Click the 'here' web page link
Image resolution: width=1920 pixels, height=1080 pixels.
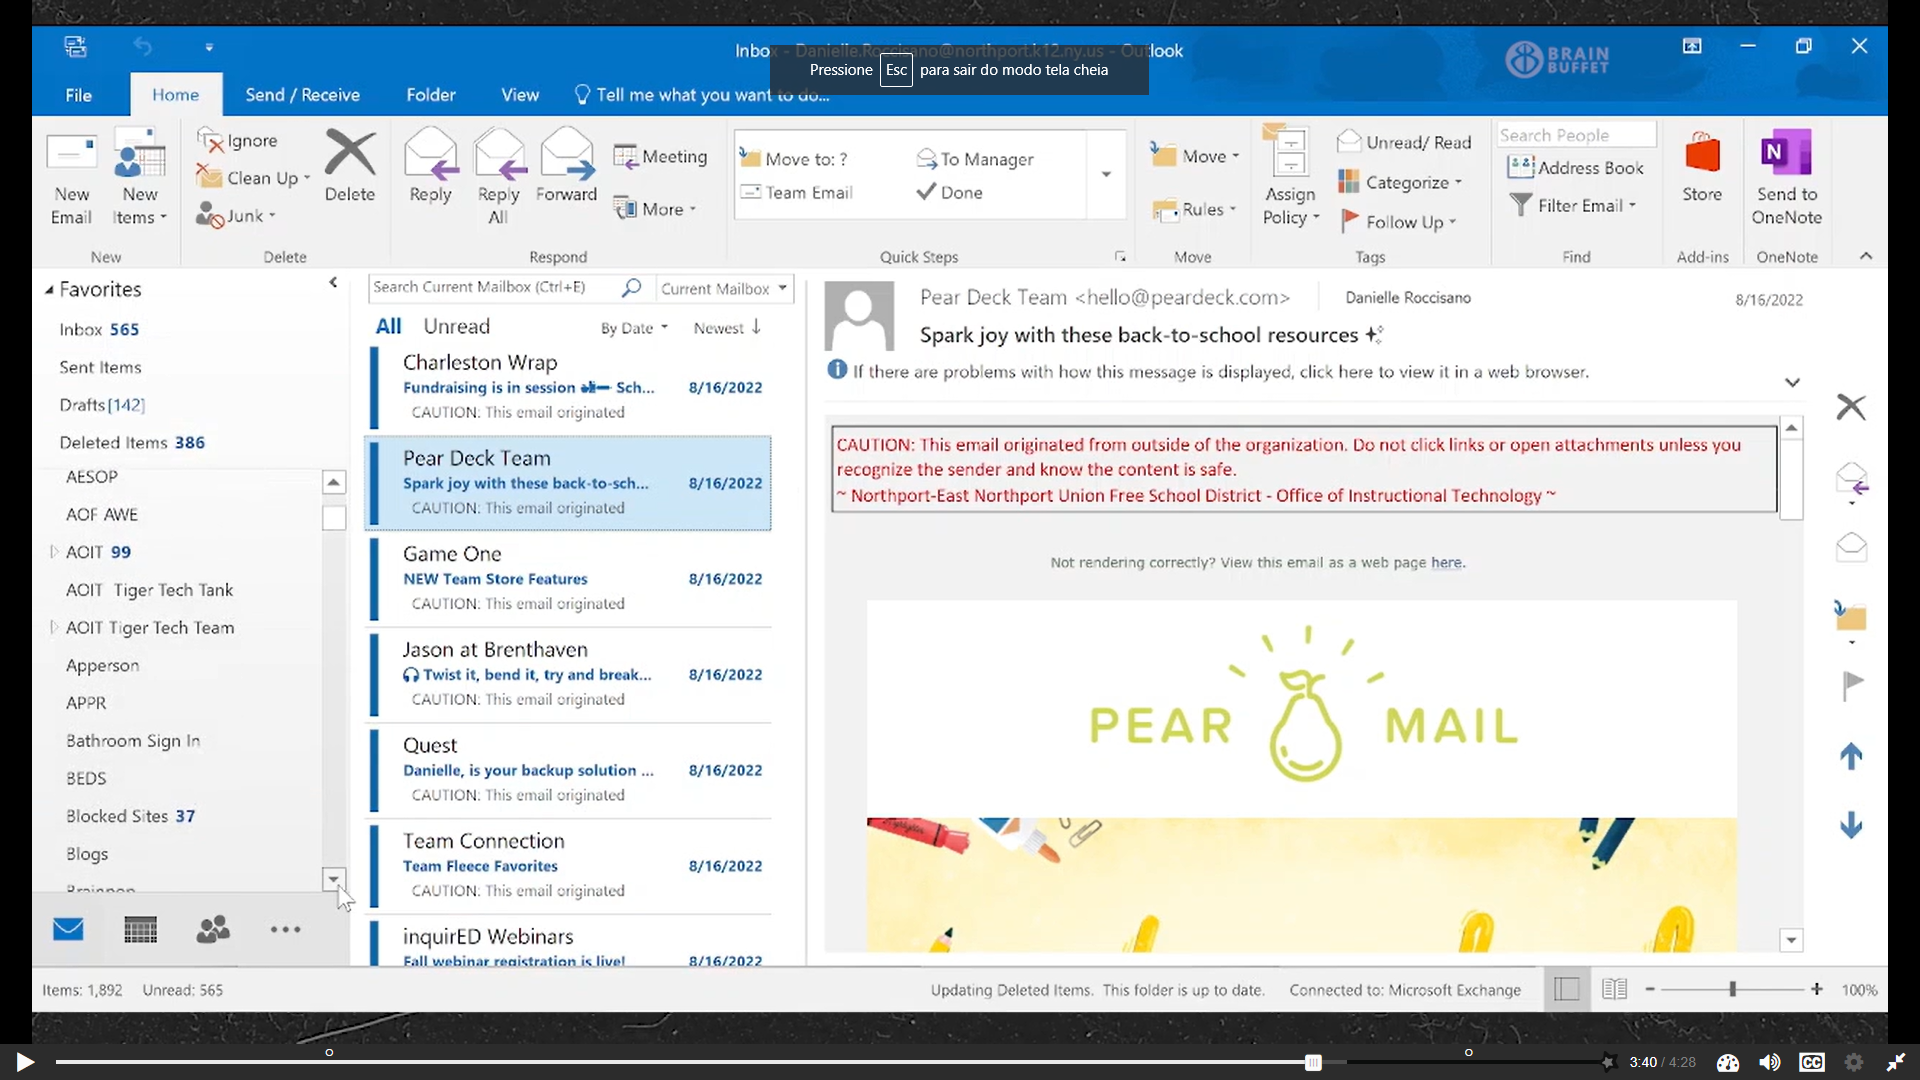tap(1445, 562)
